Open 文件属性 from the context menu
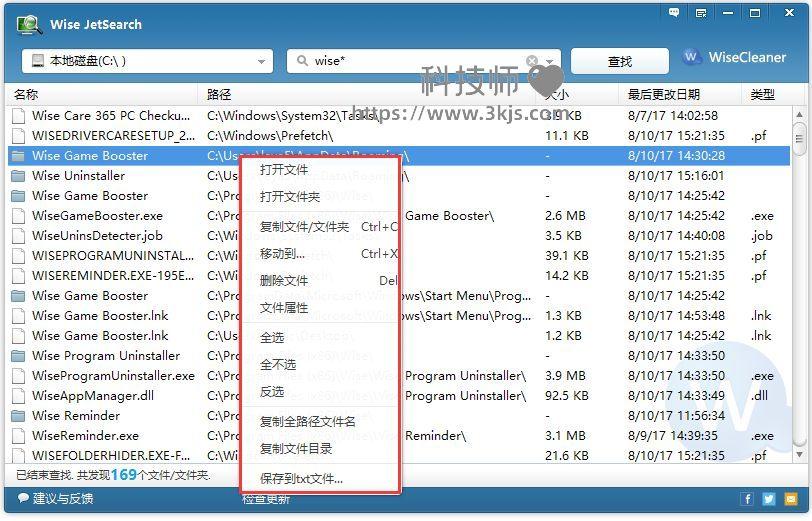Screen dimensions: 812x521 [x=321, y=308]
